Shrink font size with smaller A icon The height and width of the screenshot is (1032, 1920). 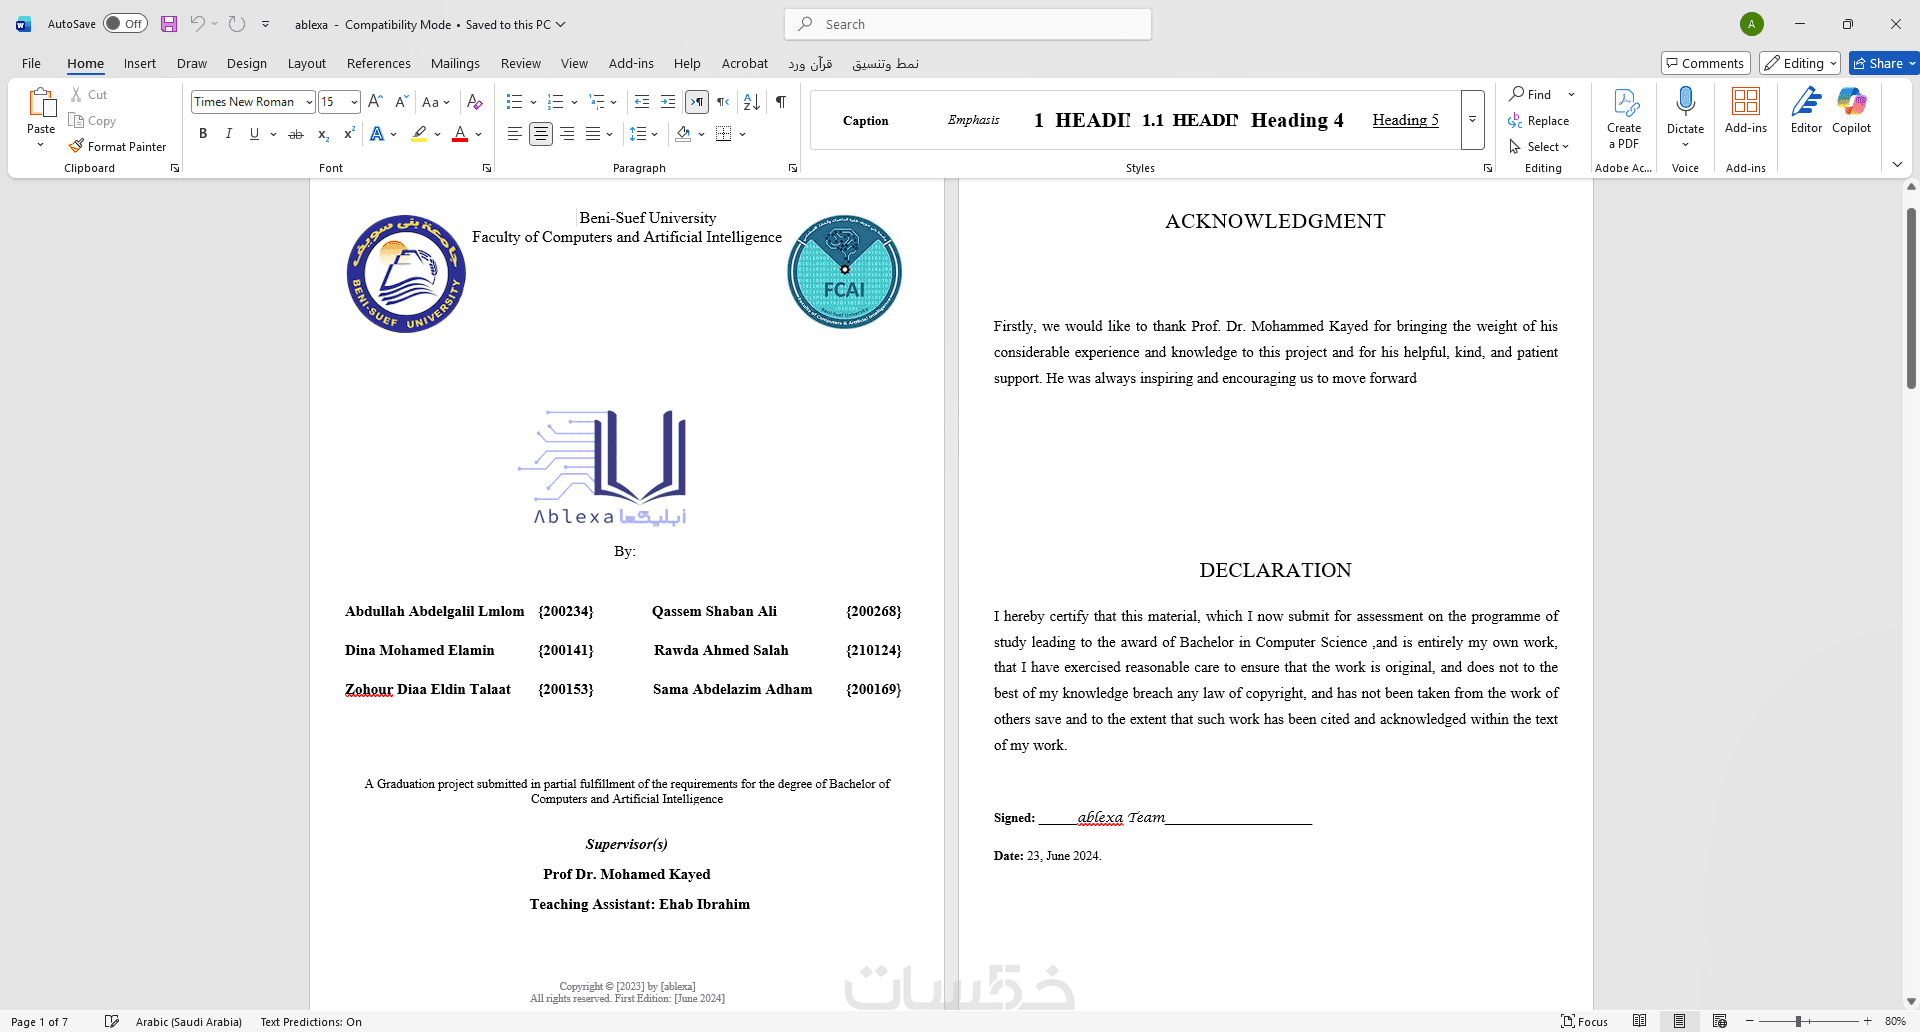(401, 102)
